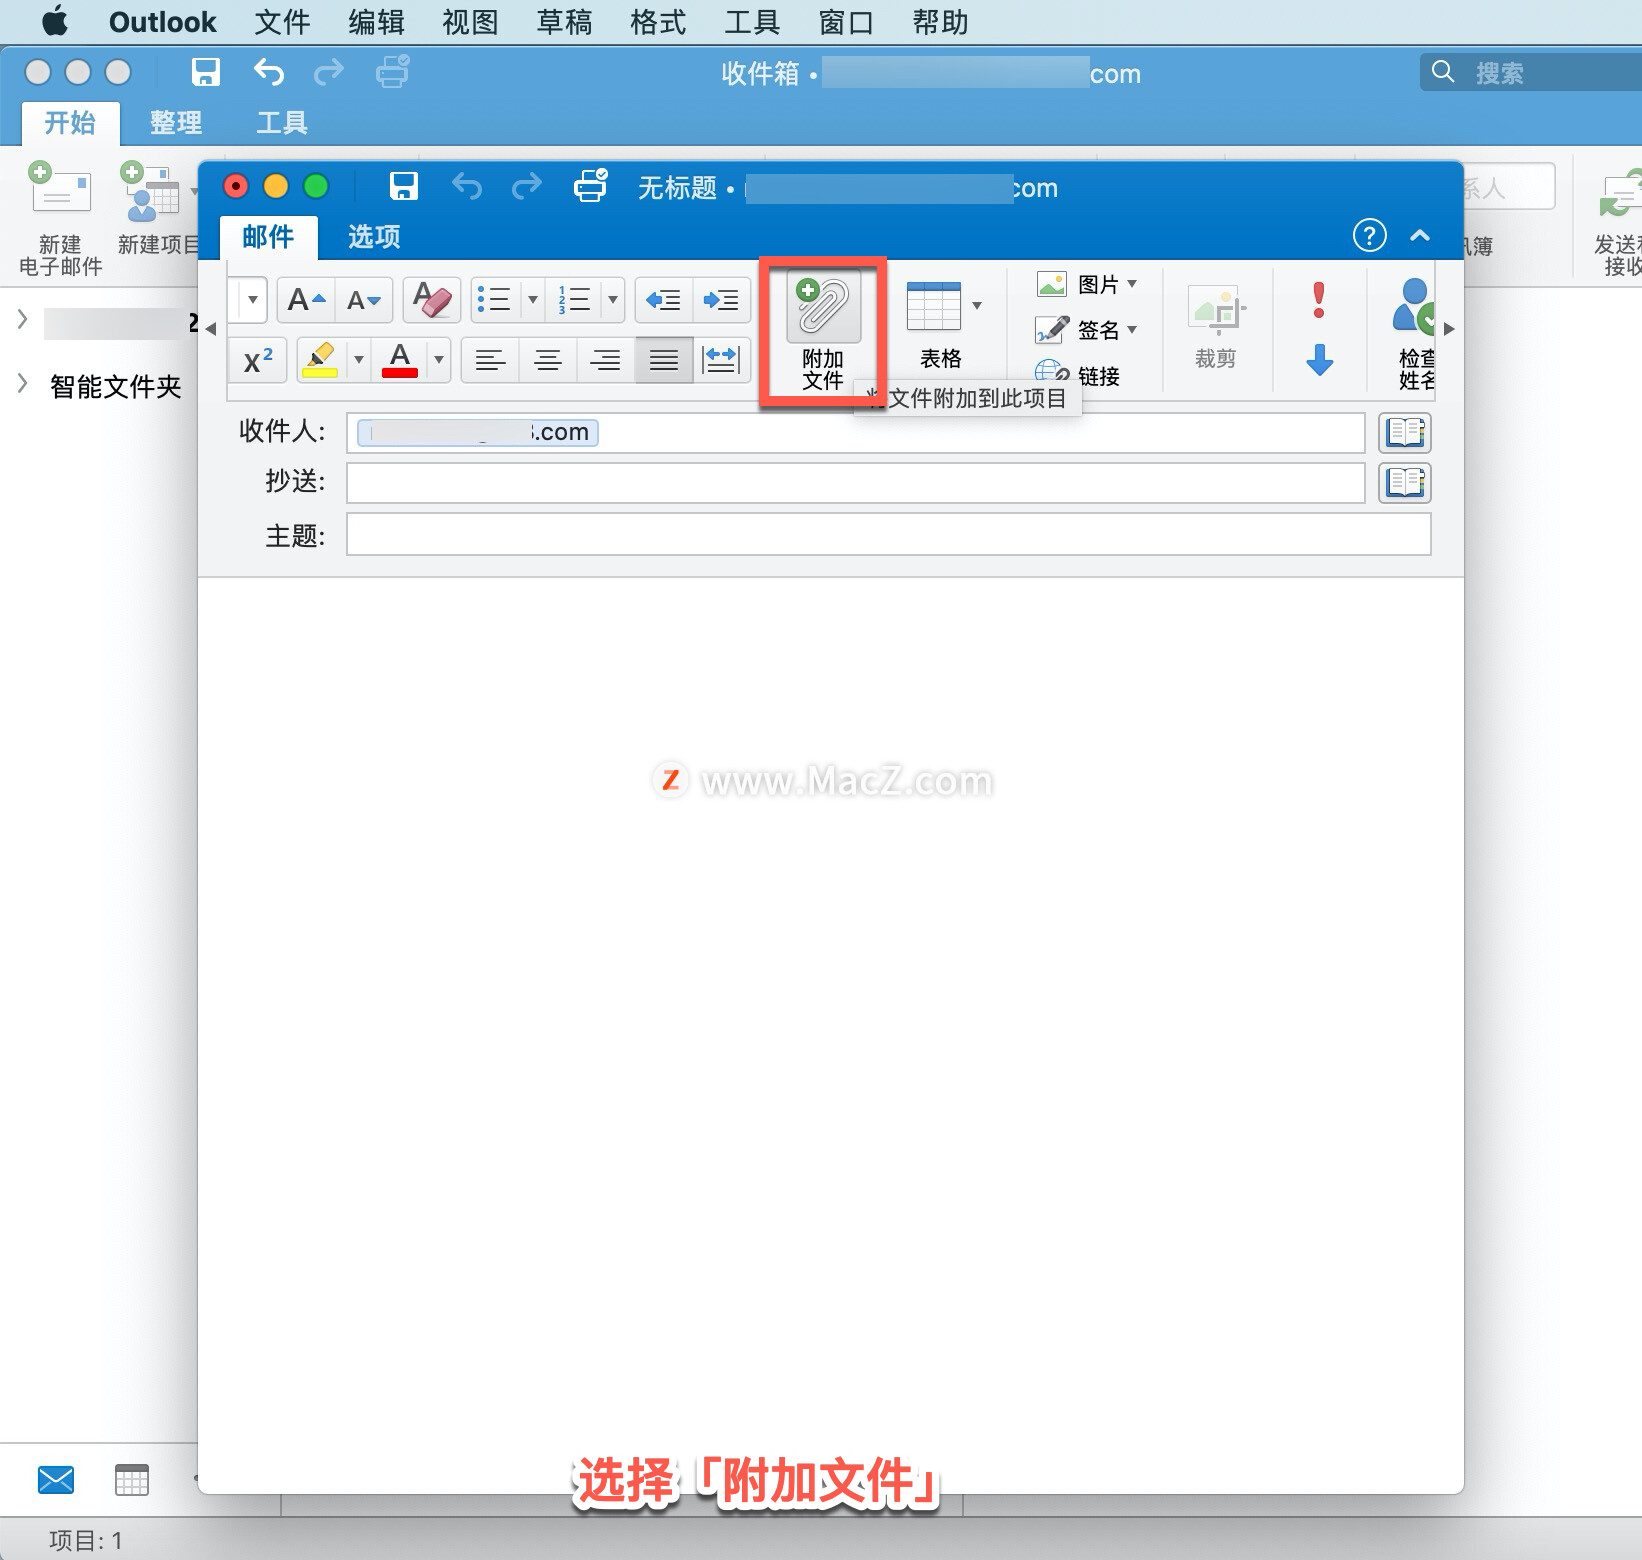
Task: Open the Mail view at bottom left
Action: [56, 1480]
